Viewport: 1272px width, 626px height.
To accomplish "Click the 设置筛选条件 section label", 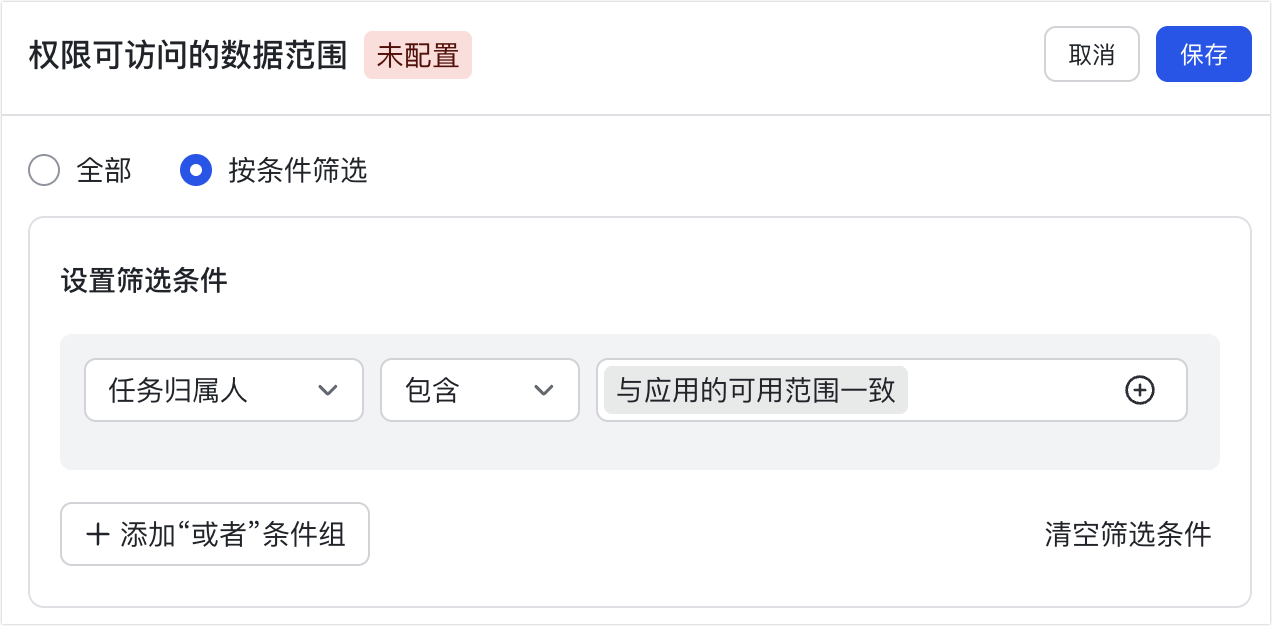I will 144,281.
